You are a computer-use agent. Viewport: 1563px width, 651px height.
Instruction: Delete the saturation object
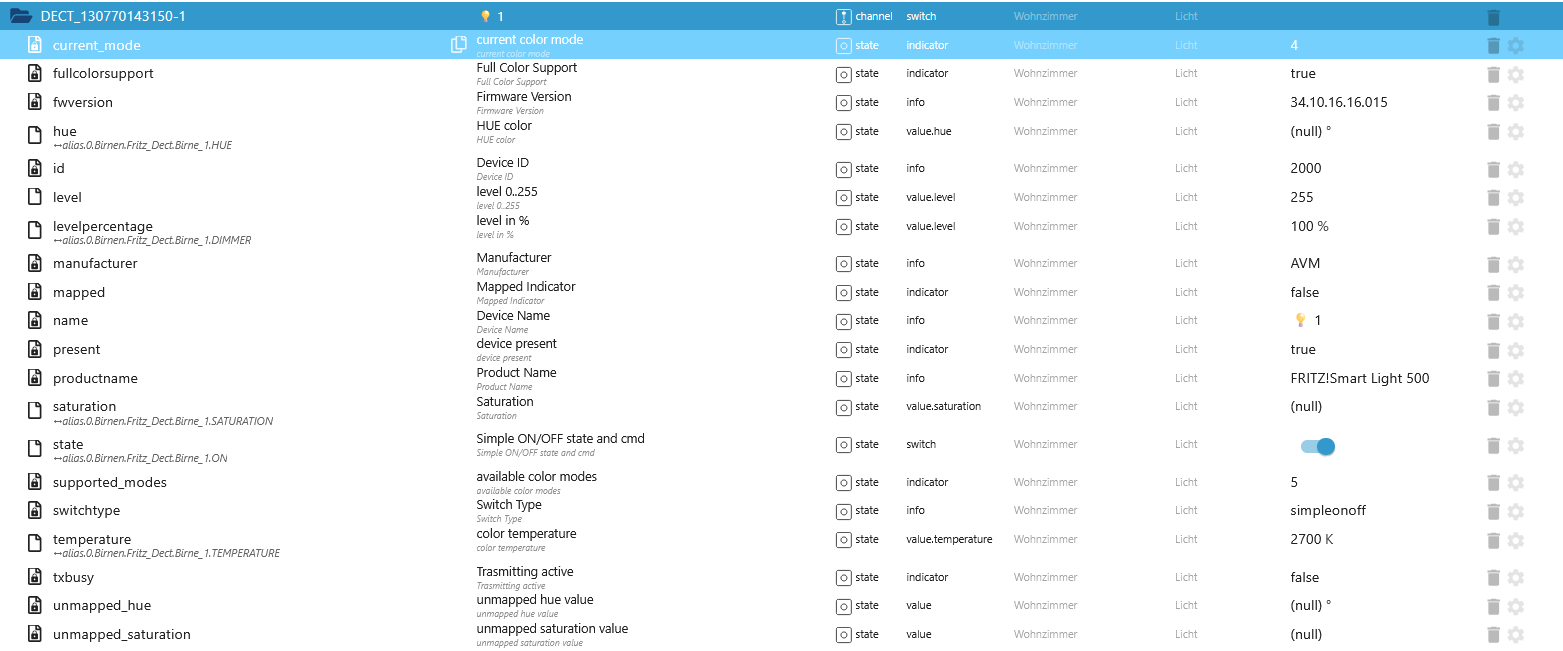point(1493,407)
